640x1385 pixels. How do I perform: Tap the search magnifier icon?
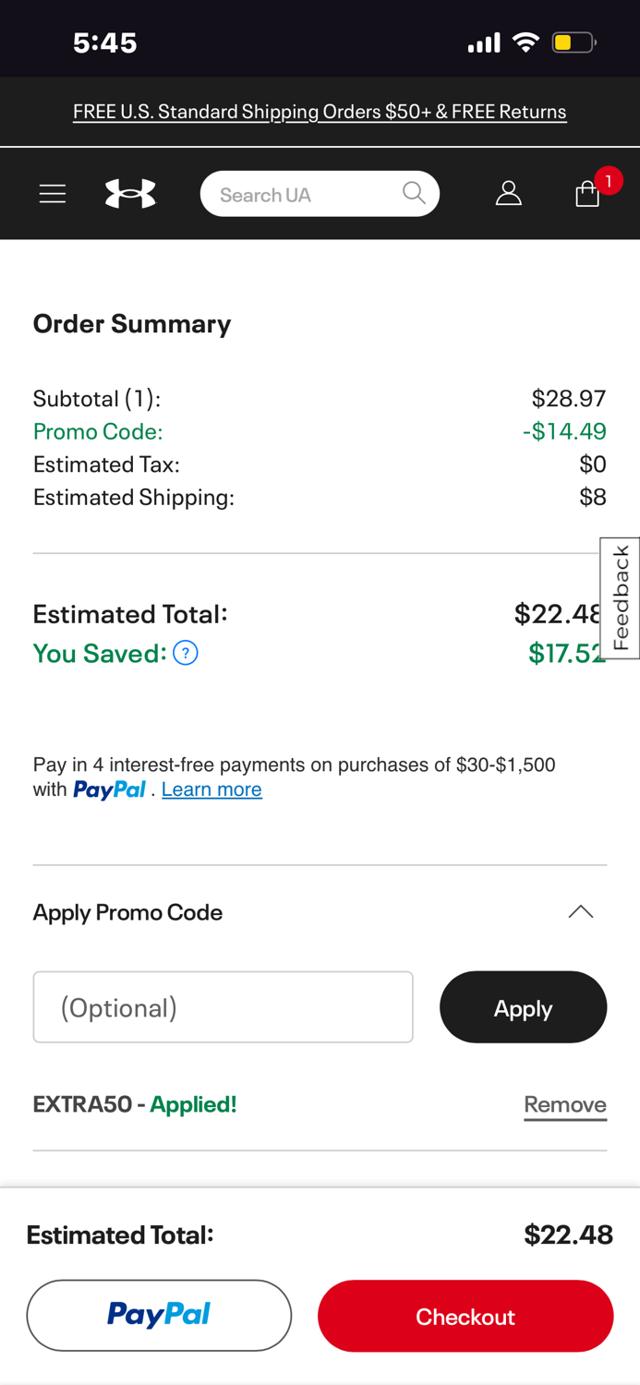point(413,193)
